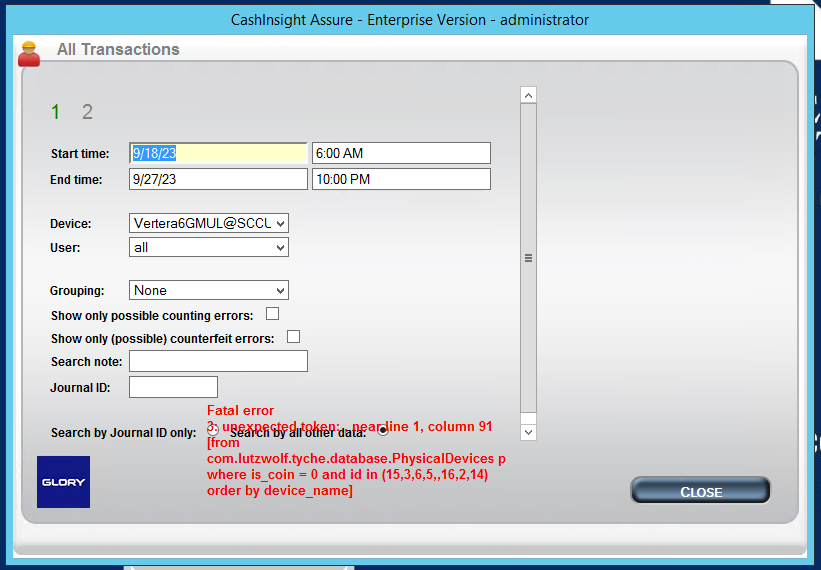
Task: Click the order by device_name error text
Action: click(280, 490)
